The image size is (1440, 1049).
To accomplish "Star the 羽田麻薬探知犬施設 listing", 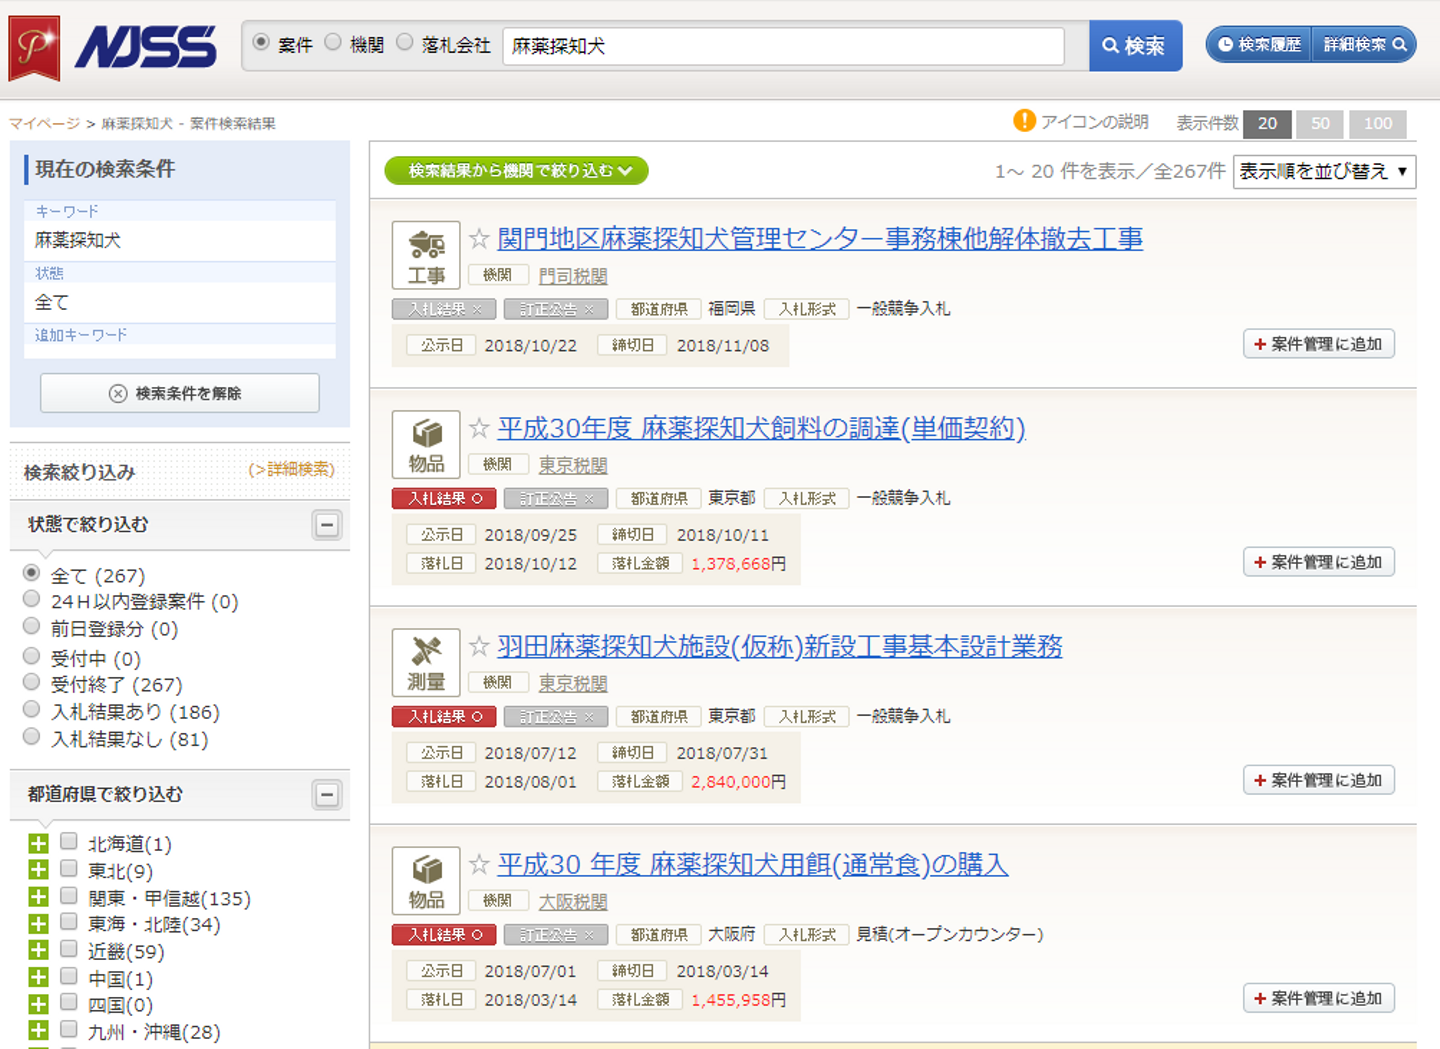I will tap(479, 646).
